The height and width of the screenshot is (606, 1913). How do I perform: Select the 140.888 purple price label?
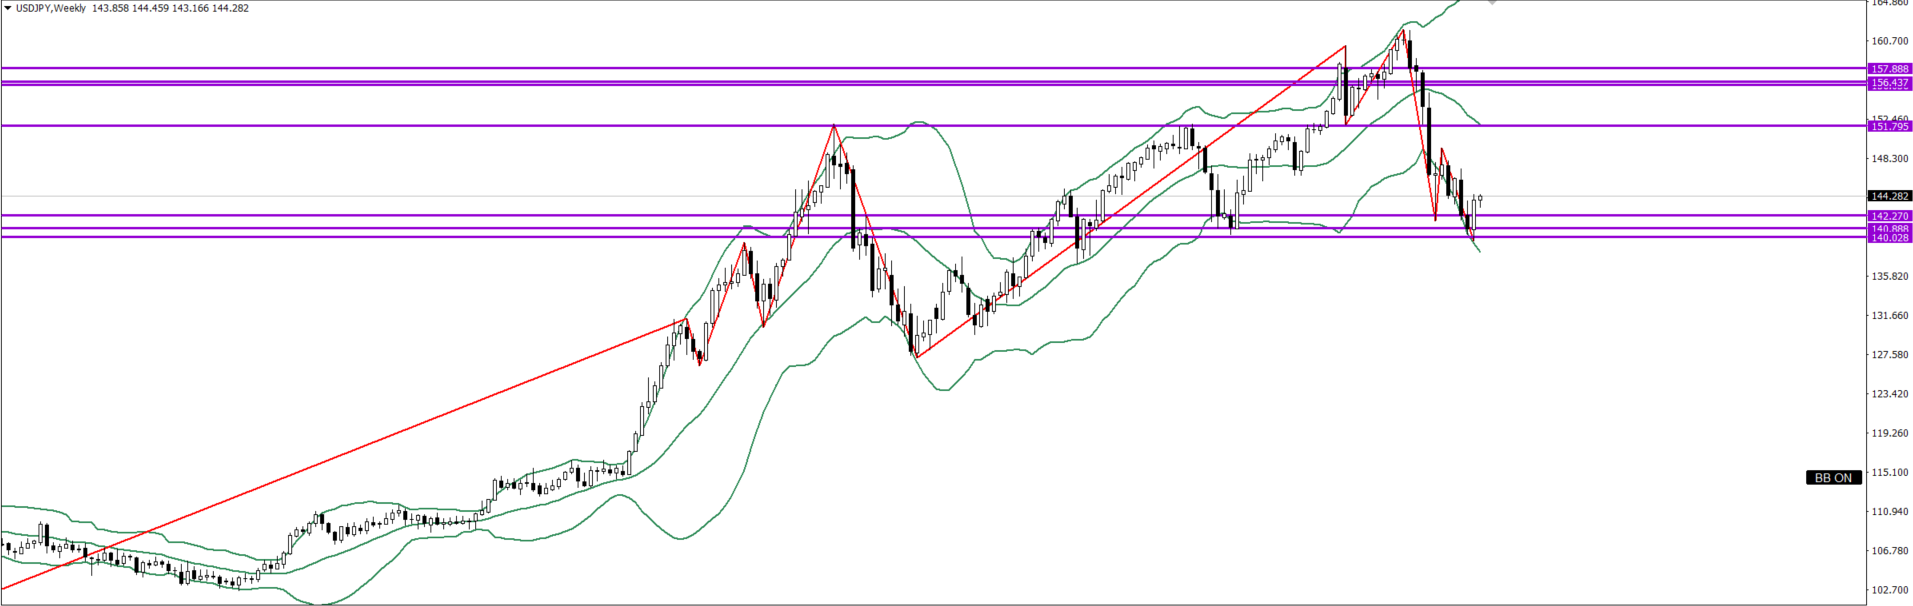[1889, 229]
